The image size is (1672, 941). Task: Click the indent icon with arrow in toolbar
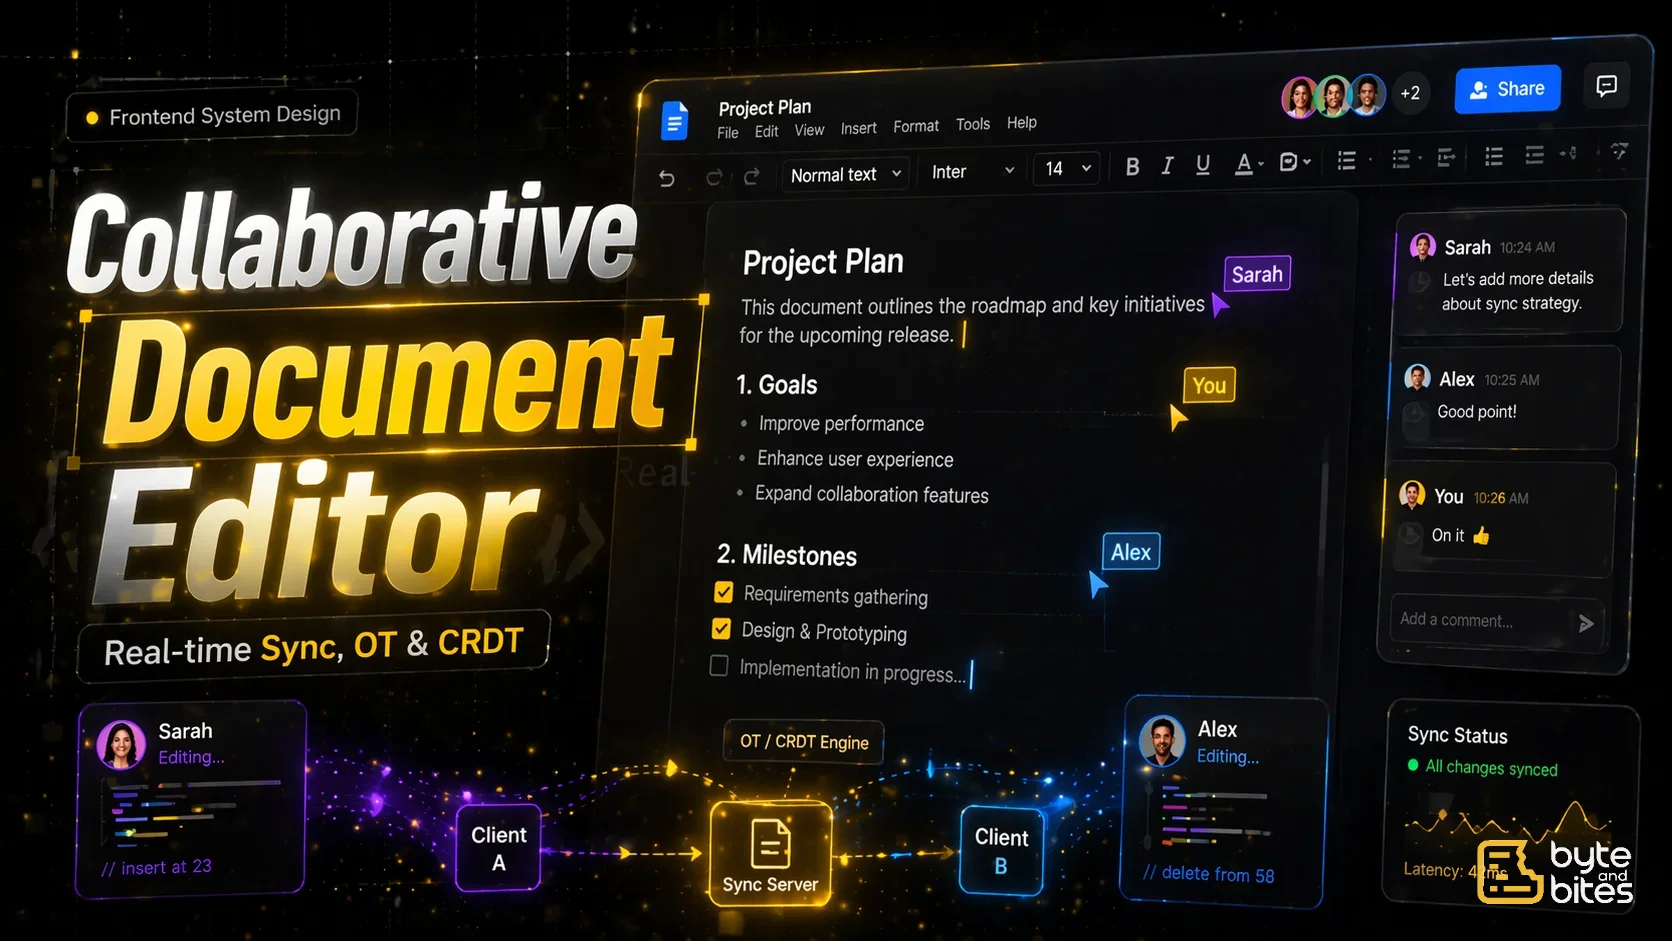pyautogui.click(x=1446, y=158)
